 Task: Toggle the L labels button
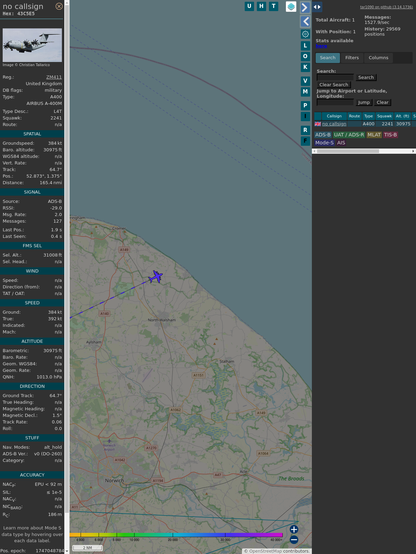coord(305,46)
